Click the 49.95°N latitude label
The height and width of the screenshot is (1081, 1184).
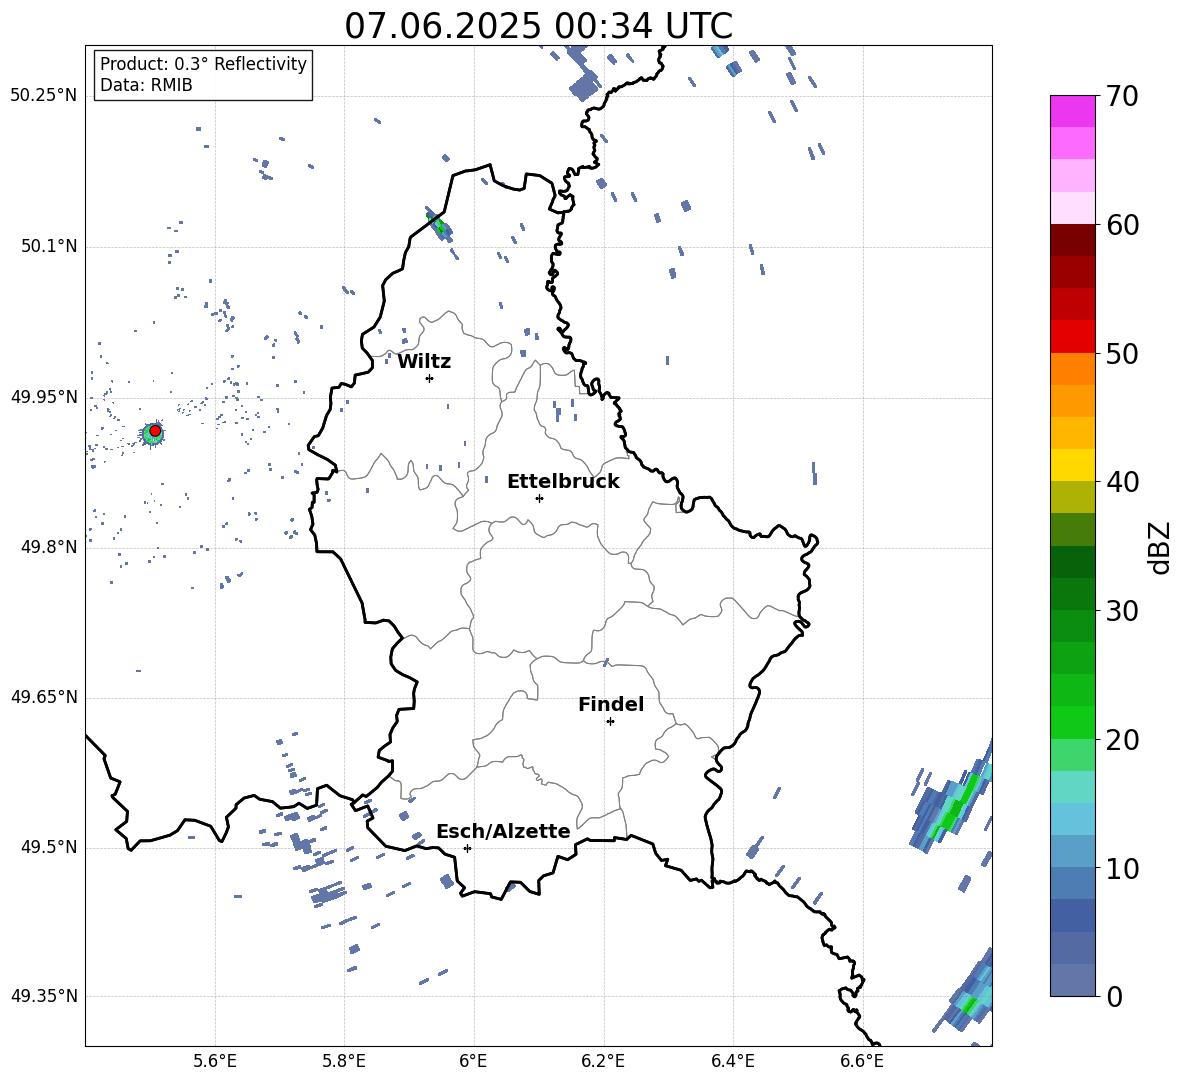point(44,397)
